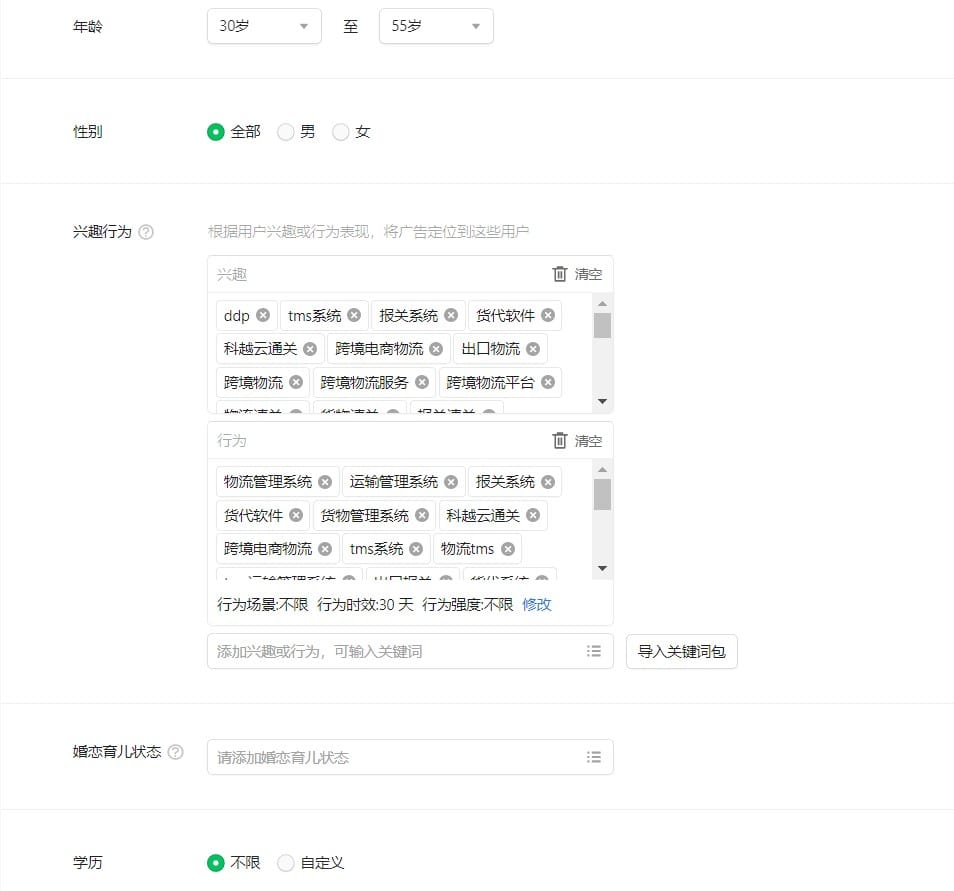The width and height of the screenshot is (954, 891).
Task: Click the help icon beside 兴趣行为
Action: (146, 232)
